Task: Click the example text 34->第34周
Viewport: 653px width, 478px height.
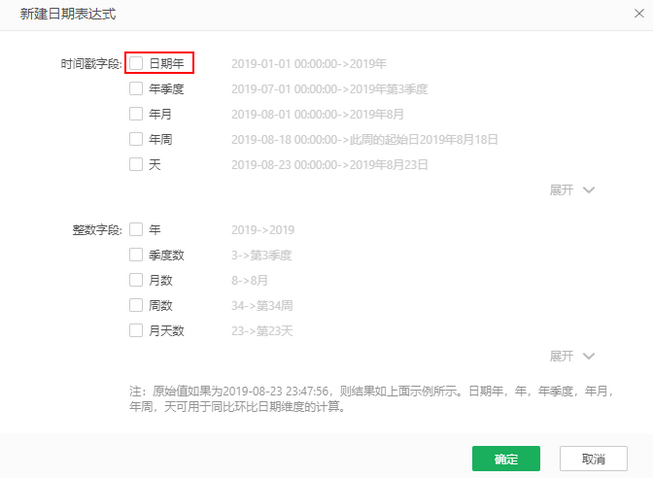Action: coord(264,305)
